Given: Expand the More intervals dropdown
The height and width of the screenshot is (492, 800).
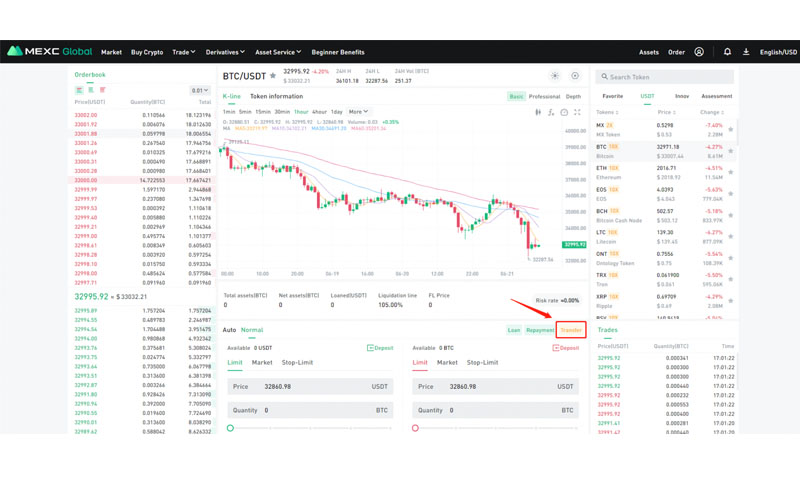Looking at the screenshot, I should coord(358,112).
